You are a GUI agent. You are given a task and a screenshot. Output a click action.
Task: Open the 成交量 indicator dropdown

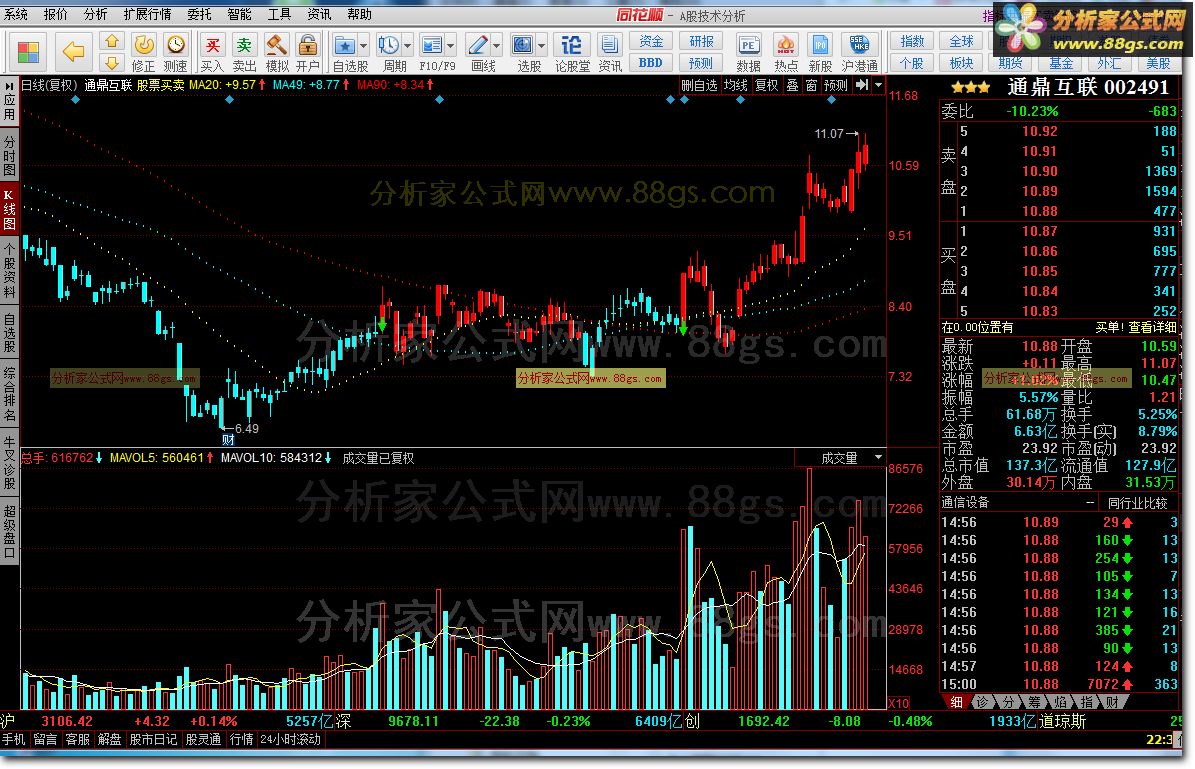(878, 457)
